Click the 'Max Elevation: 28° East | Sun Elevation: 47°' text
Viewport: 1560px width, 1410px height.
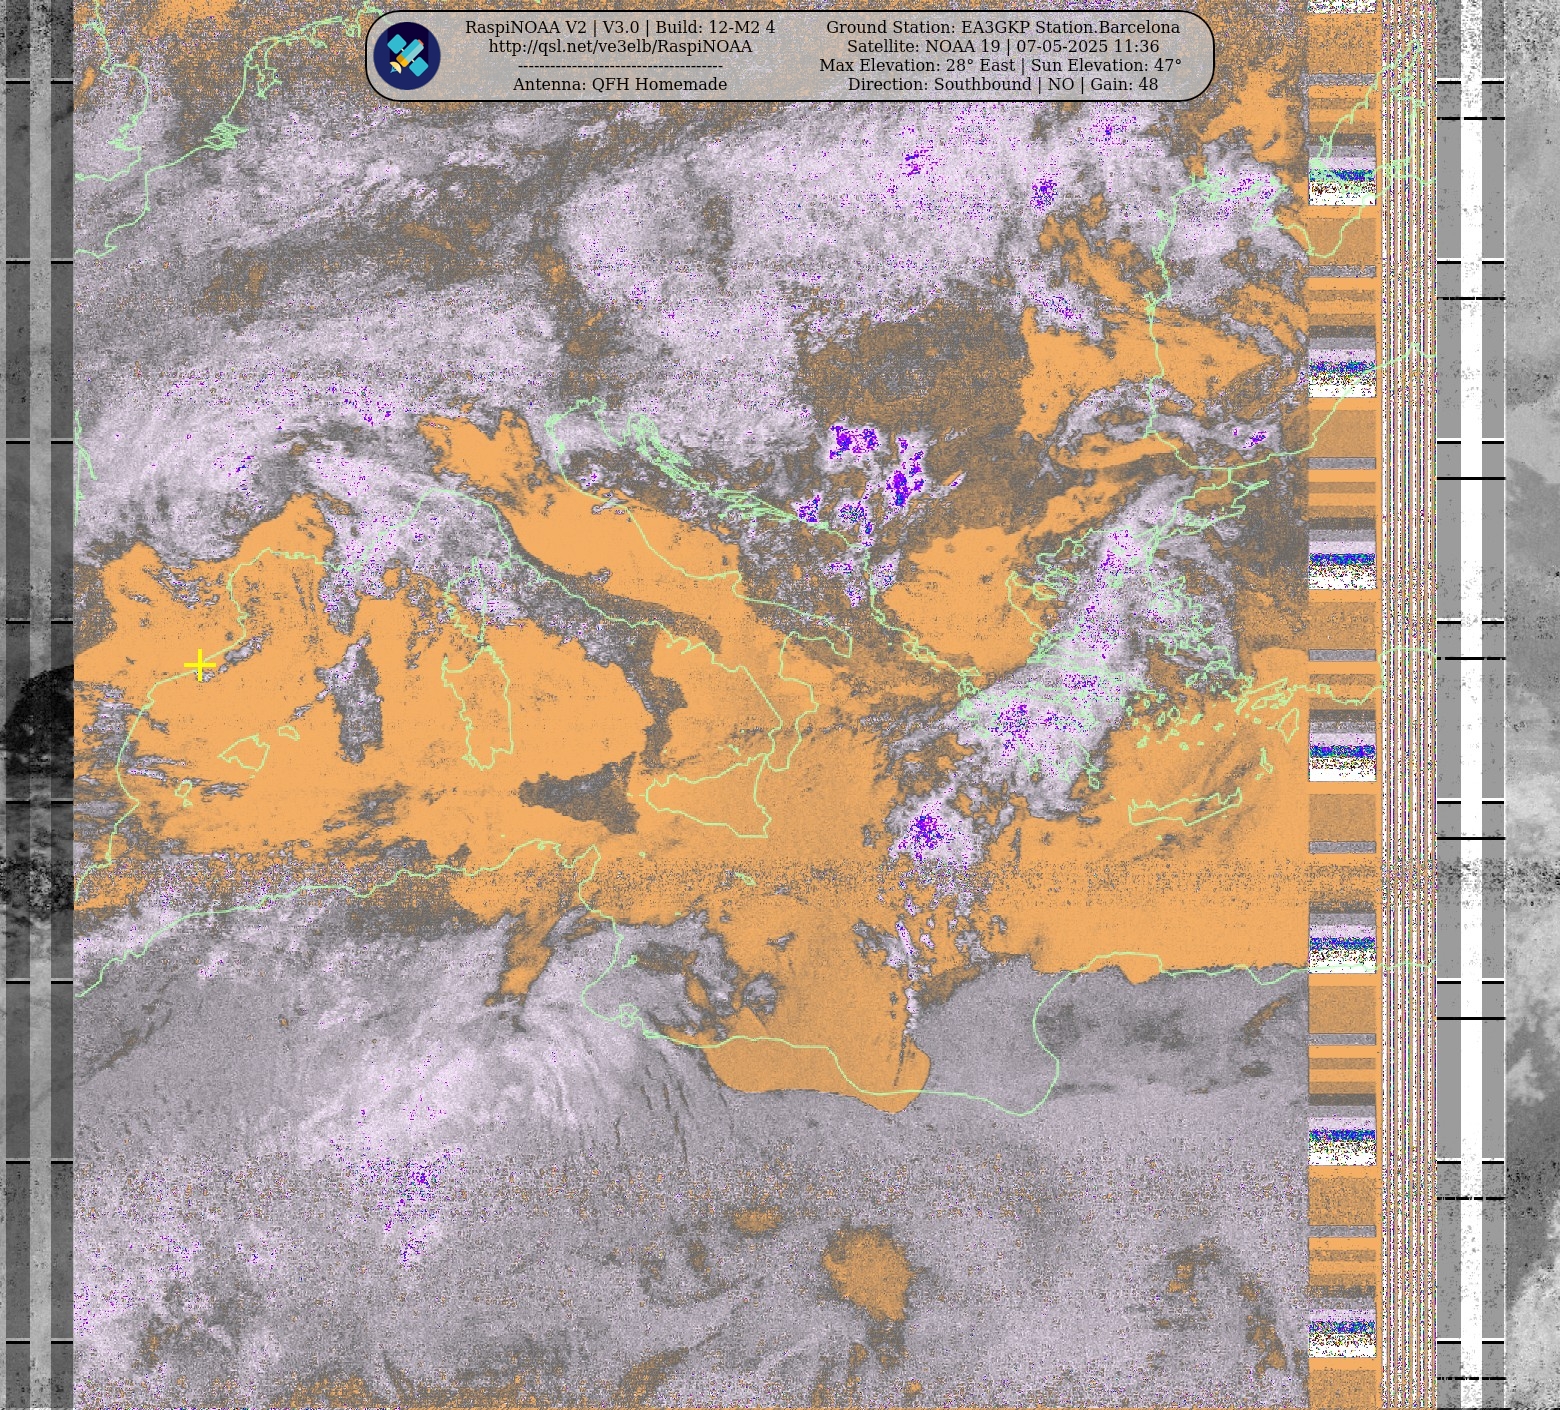click(1001, 65)
